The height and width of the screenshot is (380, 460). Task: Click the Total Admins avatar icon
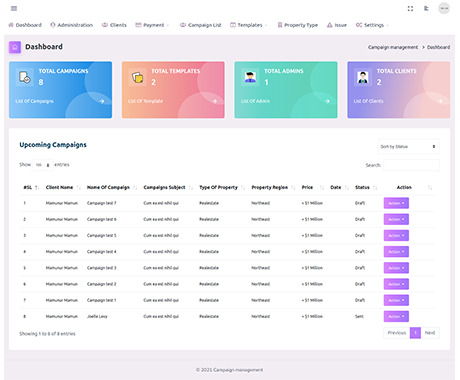point(250,77)
